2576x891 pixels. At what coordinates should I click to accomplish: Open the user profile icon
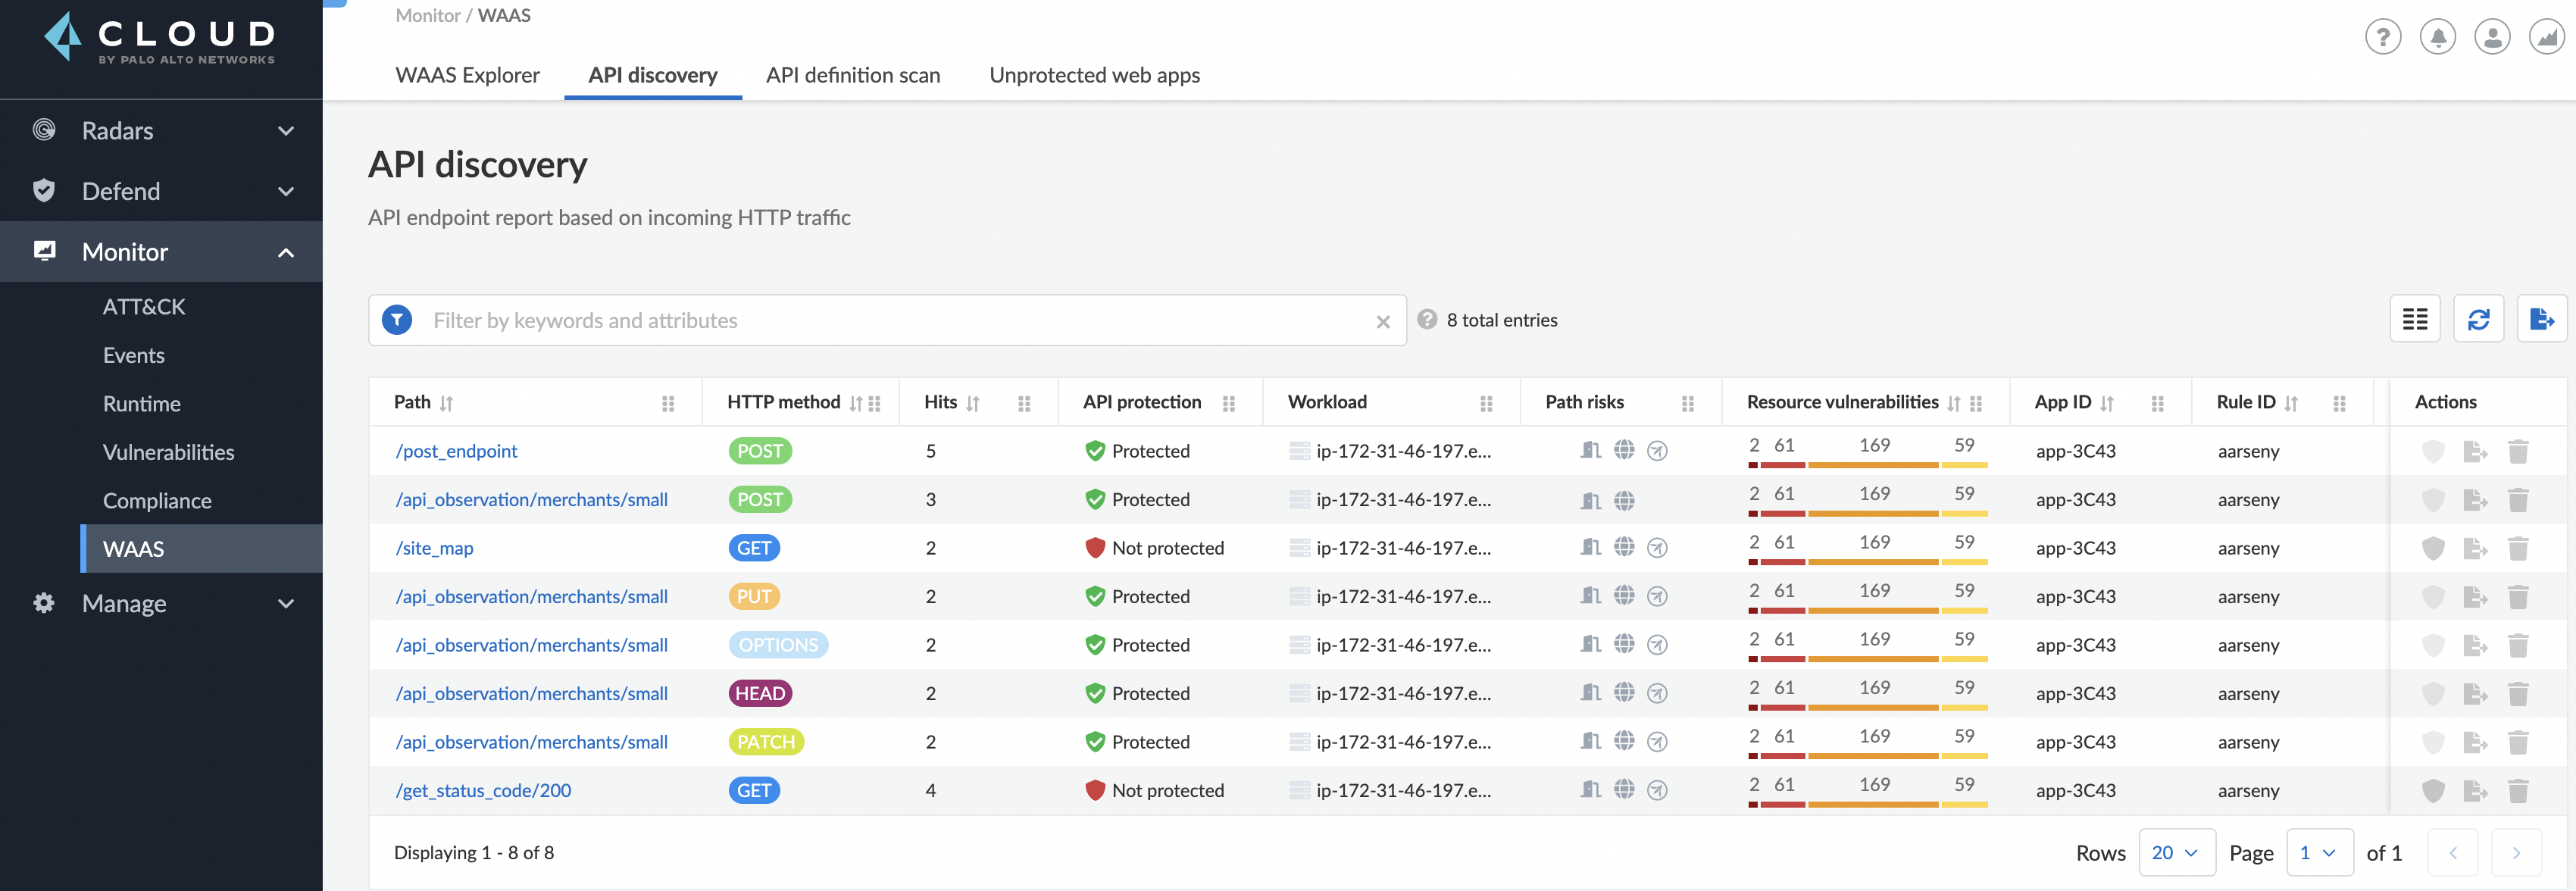(2492, 38)
